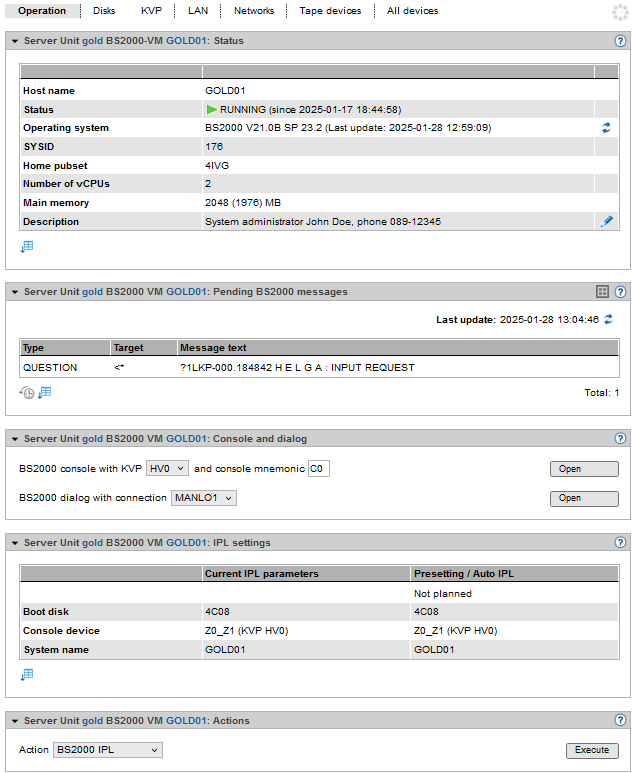Edit the Description field with pencil icon

pyautogui.click(x=606, y=221)
